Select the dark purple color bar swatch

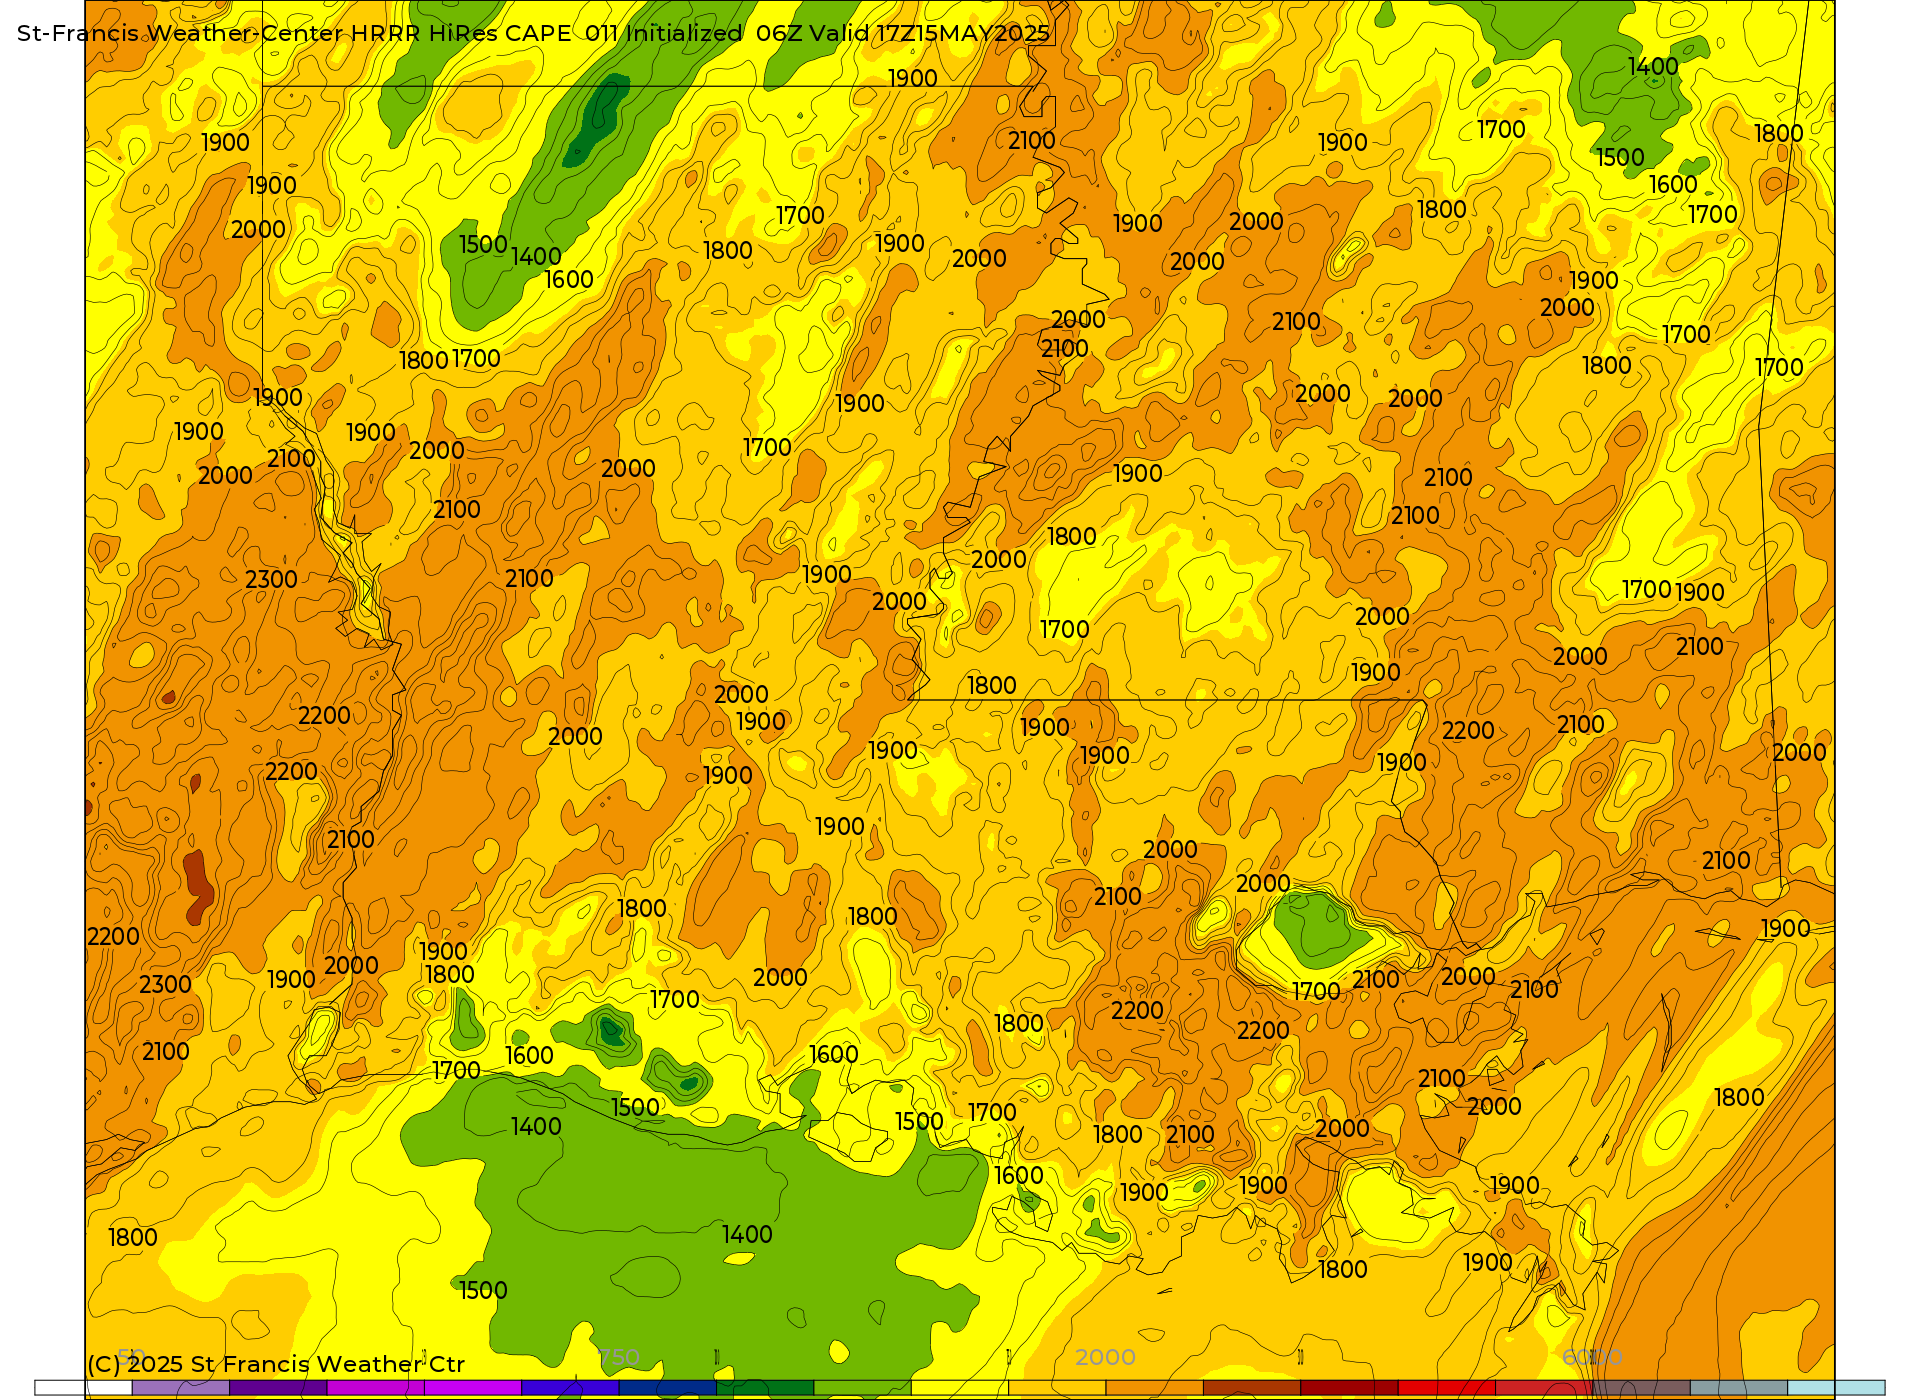click(278, 1388)
